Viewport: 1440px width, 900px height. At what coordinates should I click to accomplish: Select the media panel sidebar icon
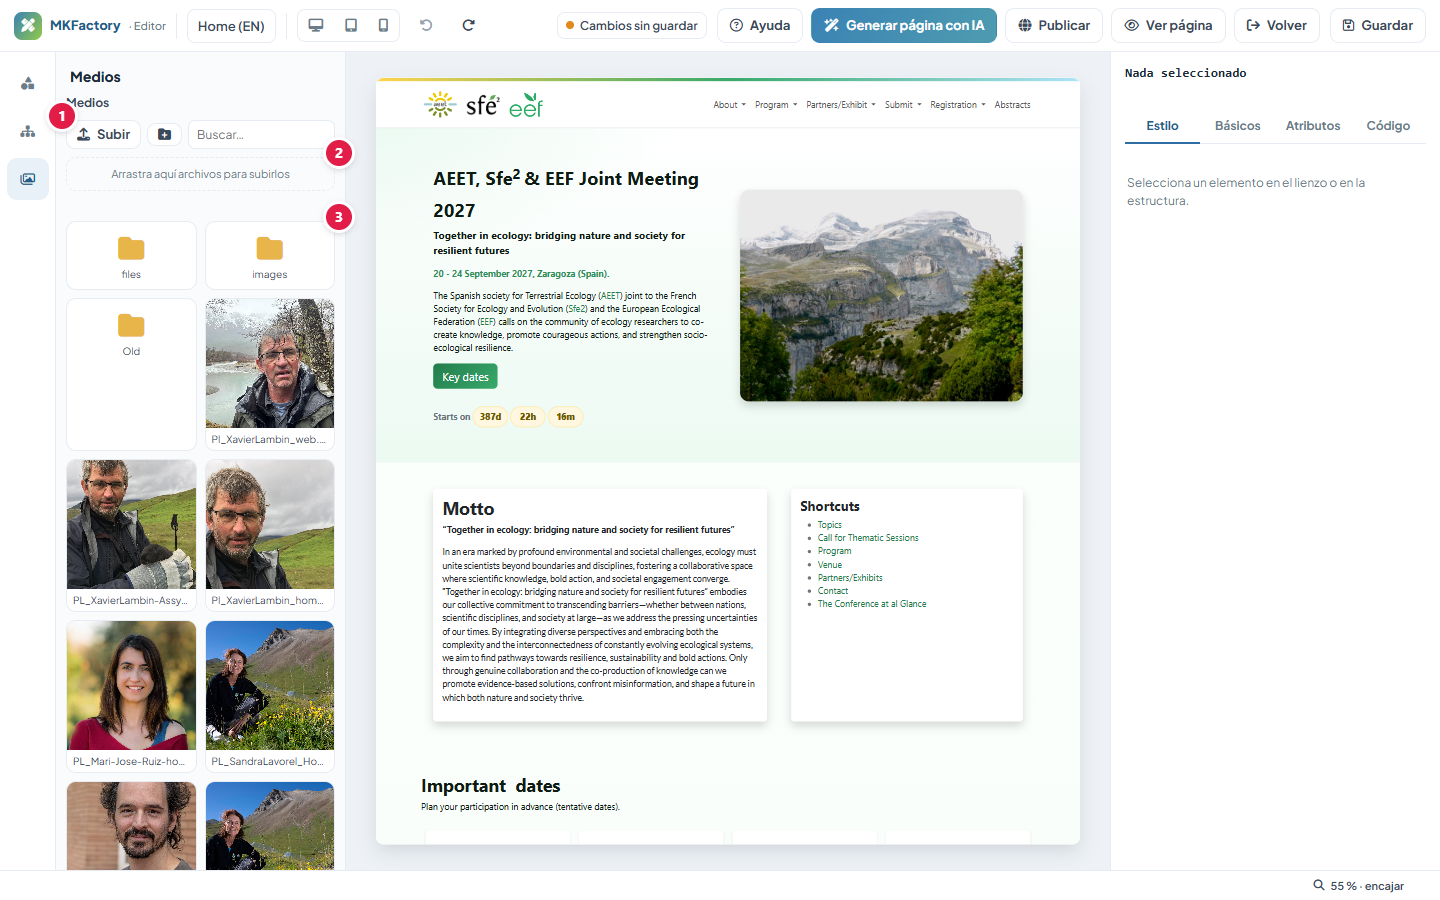pyautogui.click(x=28, y=179)
